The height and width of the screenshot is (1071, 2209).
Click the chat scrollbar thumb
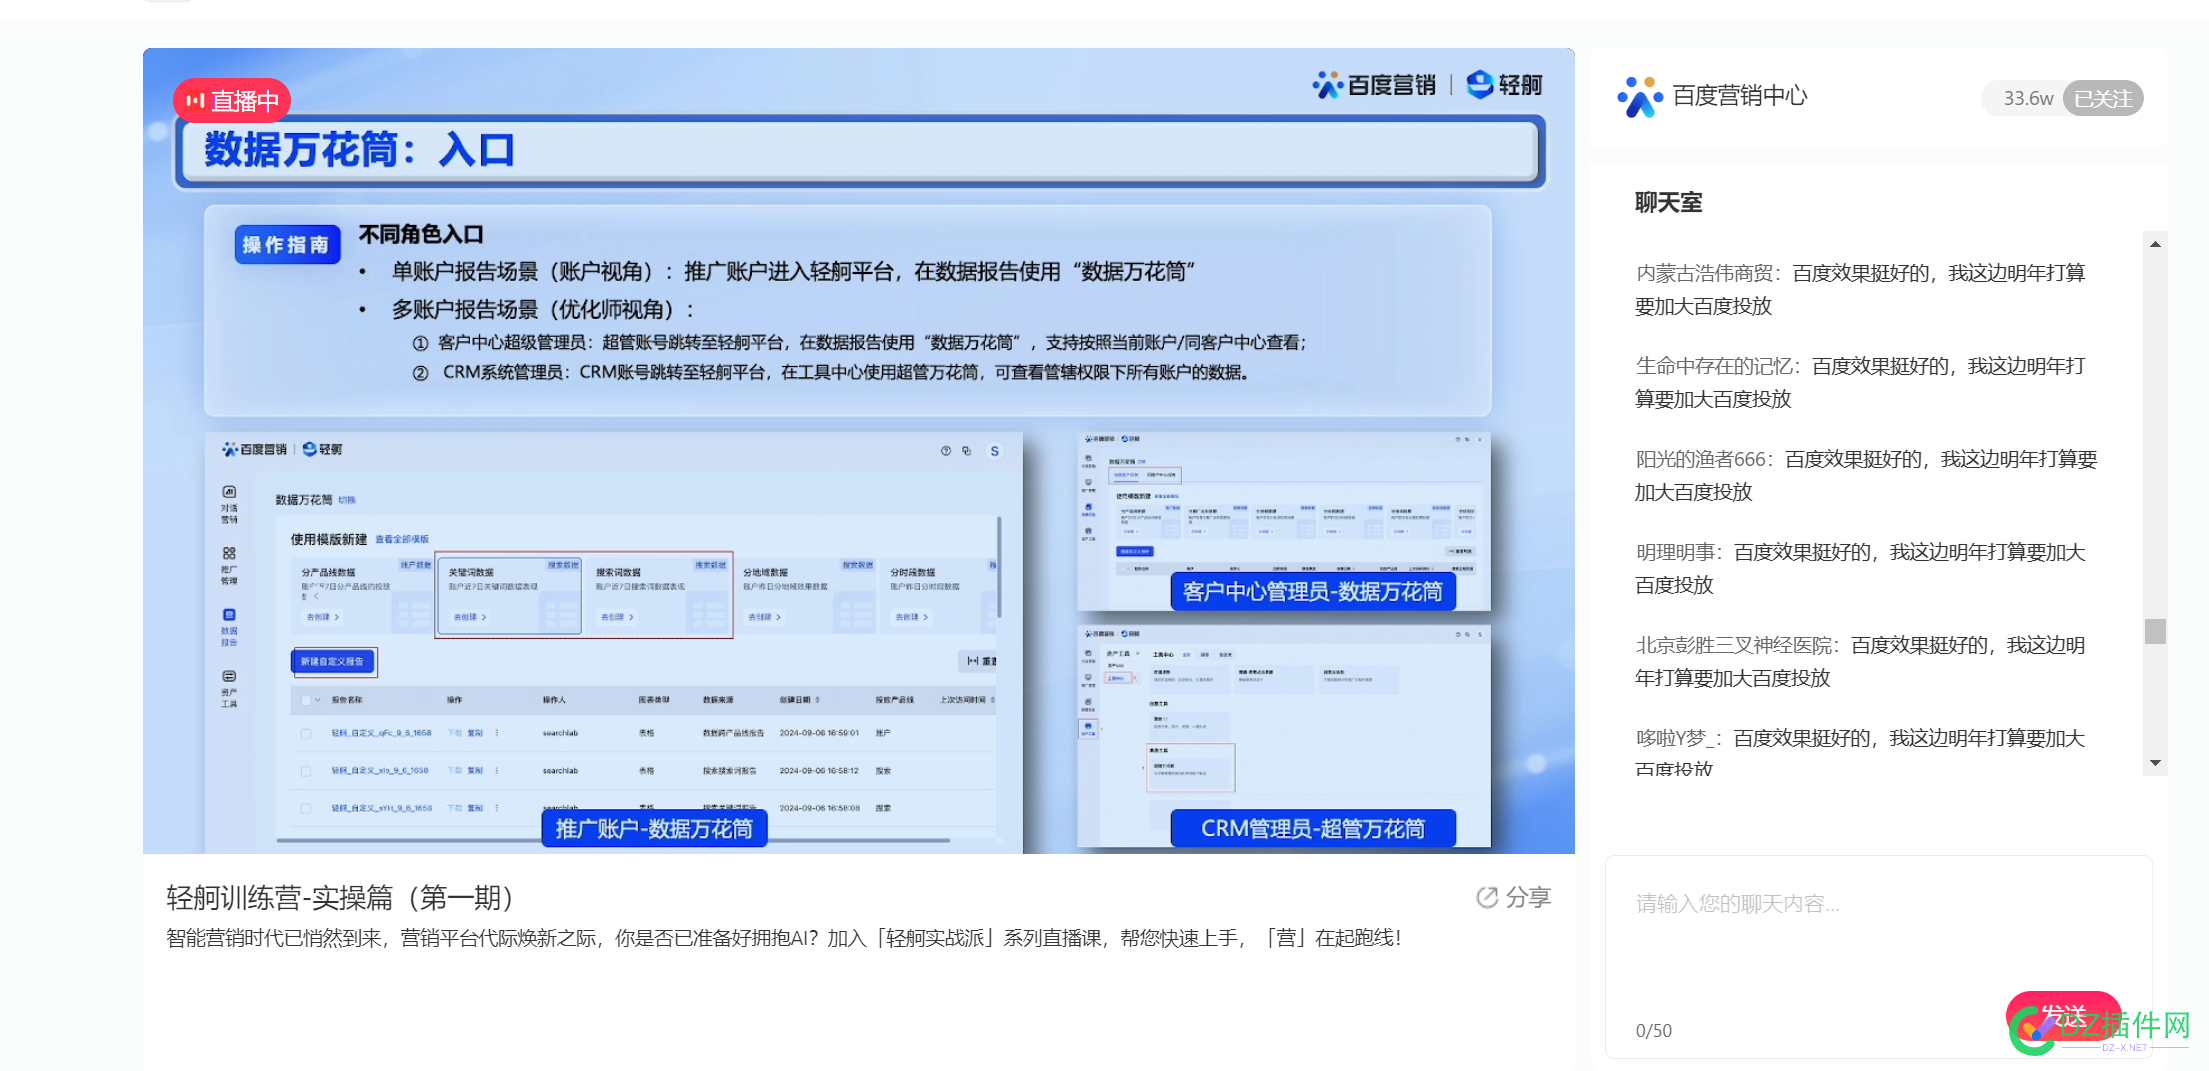click(x=2155, y=631)
